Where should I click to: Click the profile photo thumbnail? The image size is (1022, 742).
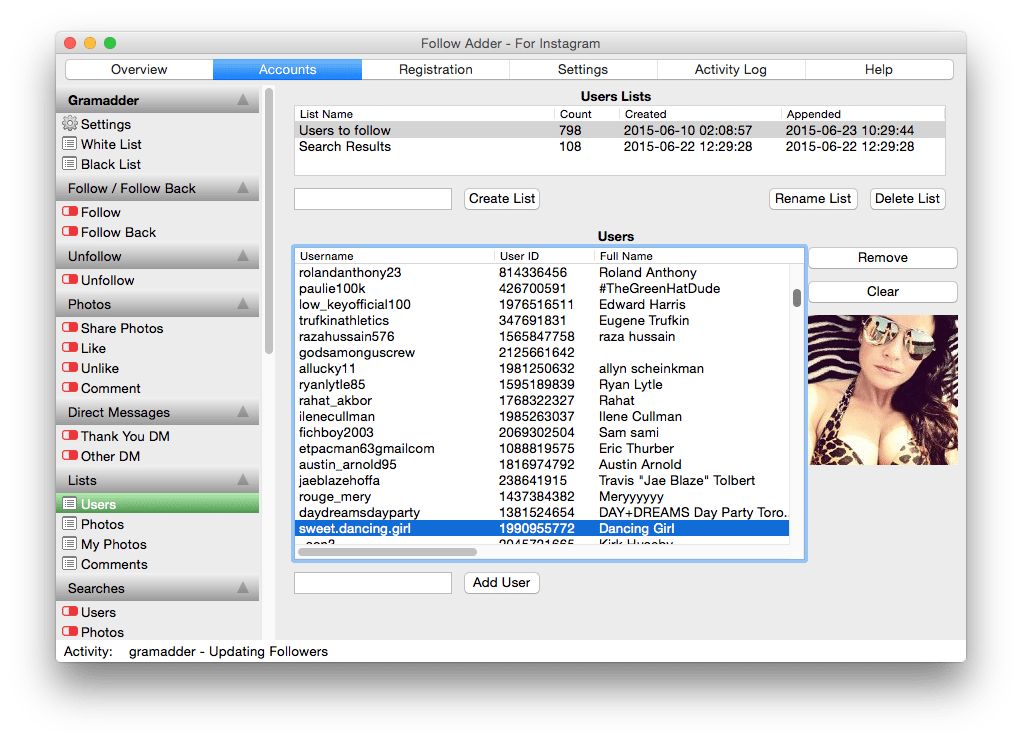tap(883, 390)
